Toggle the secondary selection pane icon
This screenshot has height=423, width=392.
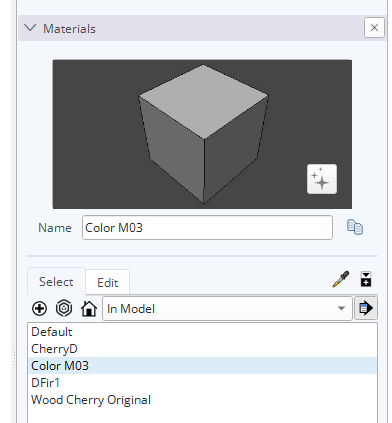(x=366, y=279)
